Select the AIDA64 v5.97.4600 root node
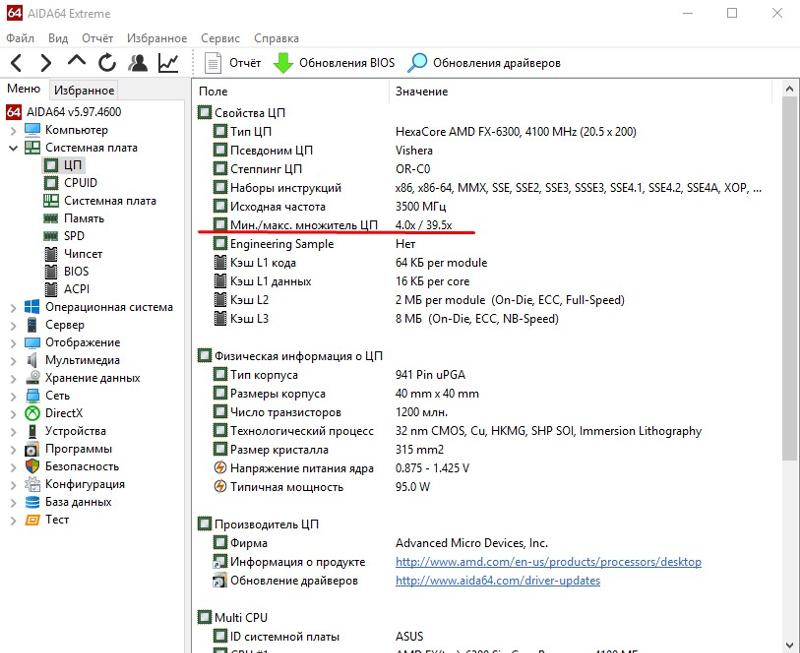The height and width of the screenshot is (653, 800). [64, 112]
